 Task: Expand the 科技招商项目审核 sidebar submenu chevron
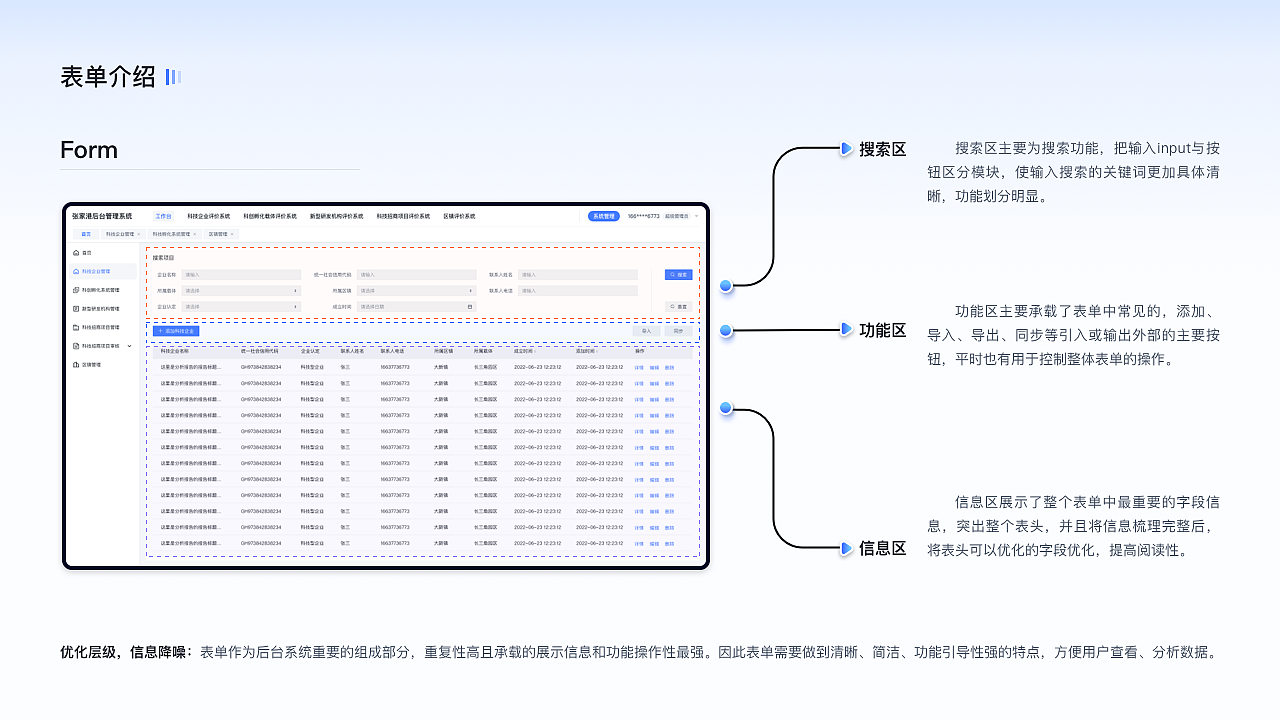coord(129,346)
